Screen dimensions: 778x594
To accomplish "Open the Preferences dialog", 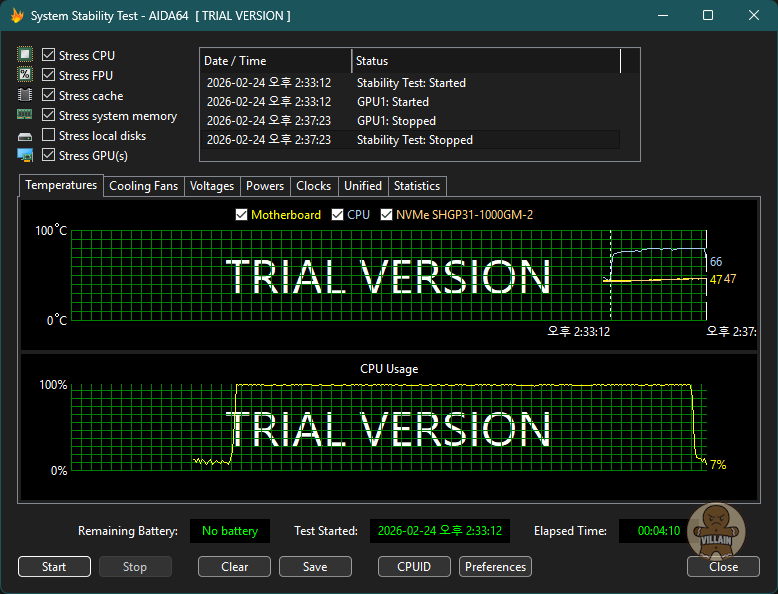I will [x=495, y=567].
